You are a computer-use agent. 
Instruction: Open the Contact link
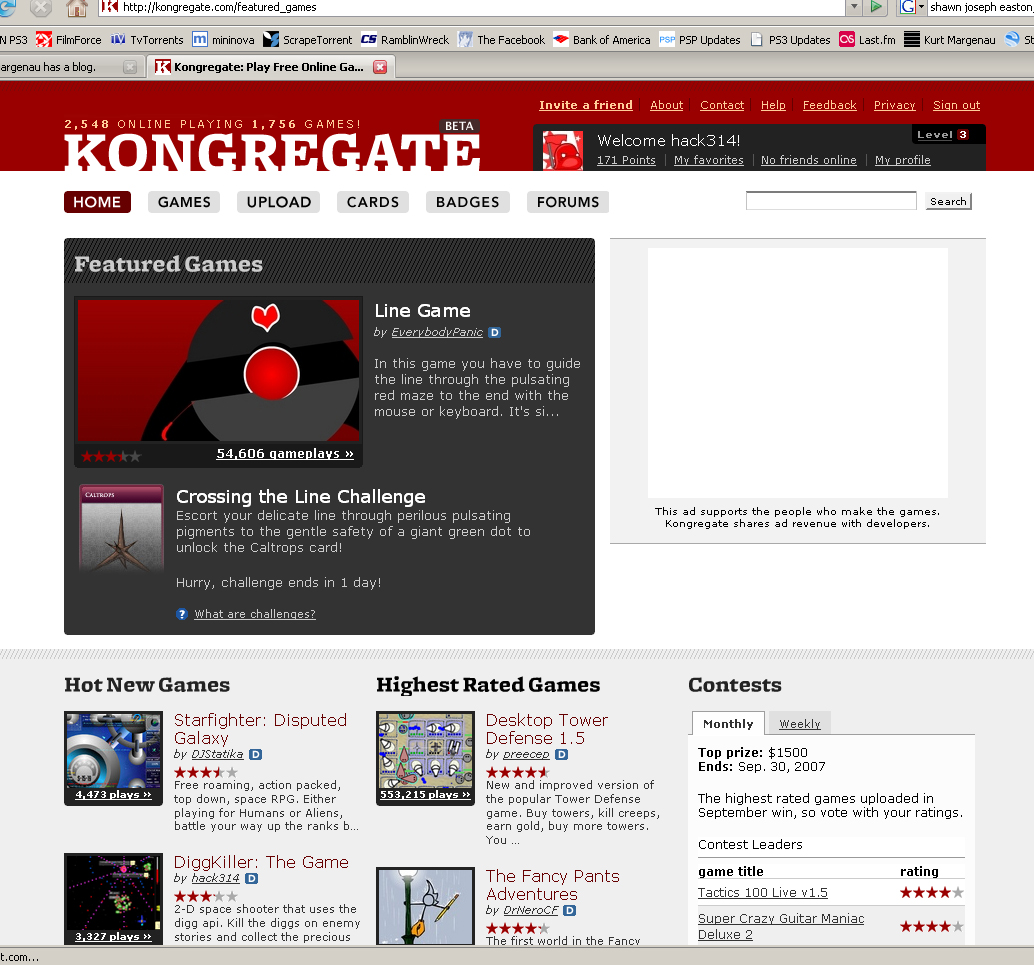(722, 105)
